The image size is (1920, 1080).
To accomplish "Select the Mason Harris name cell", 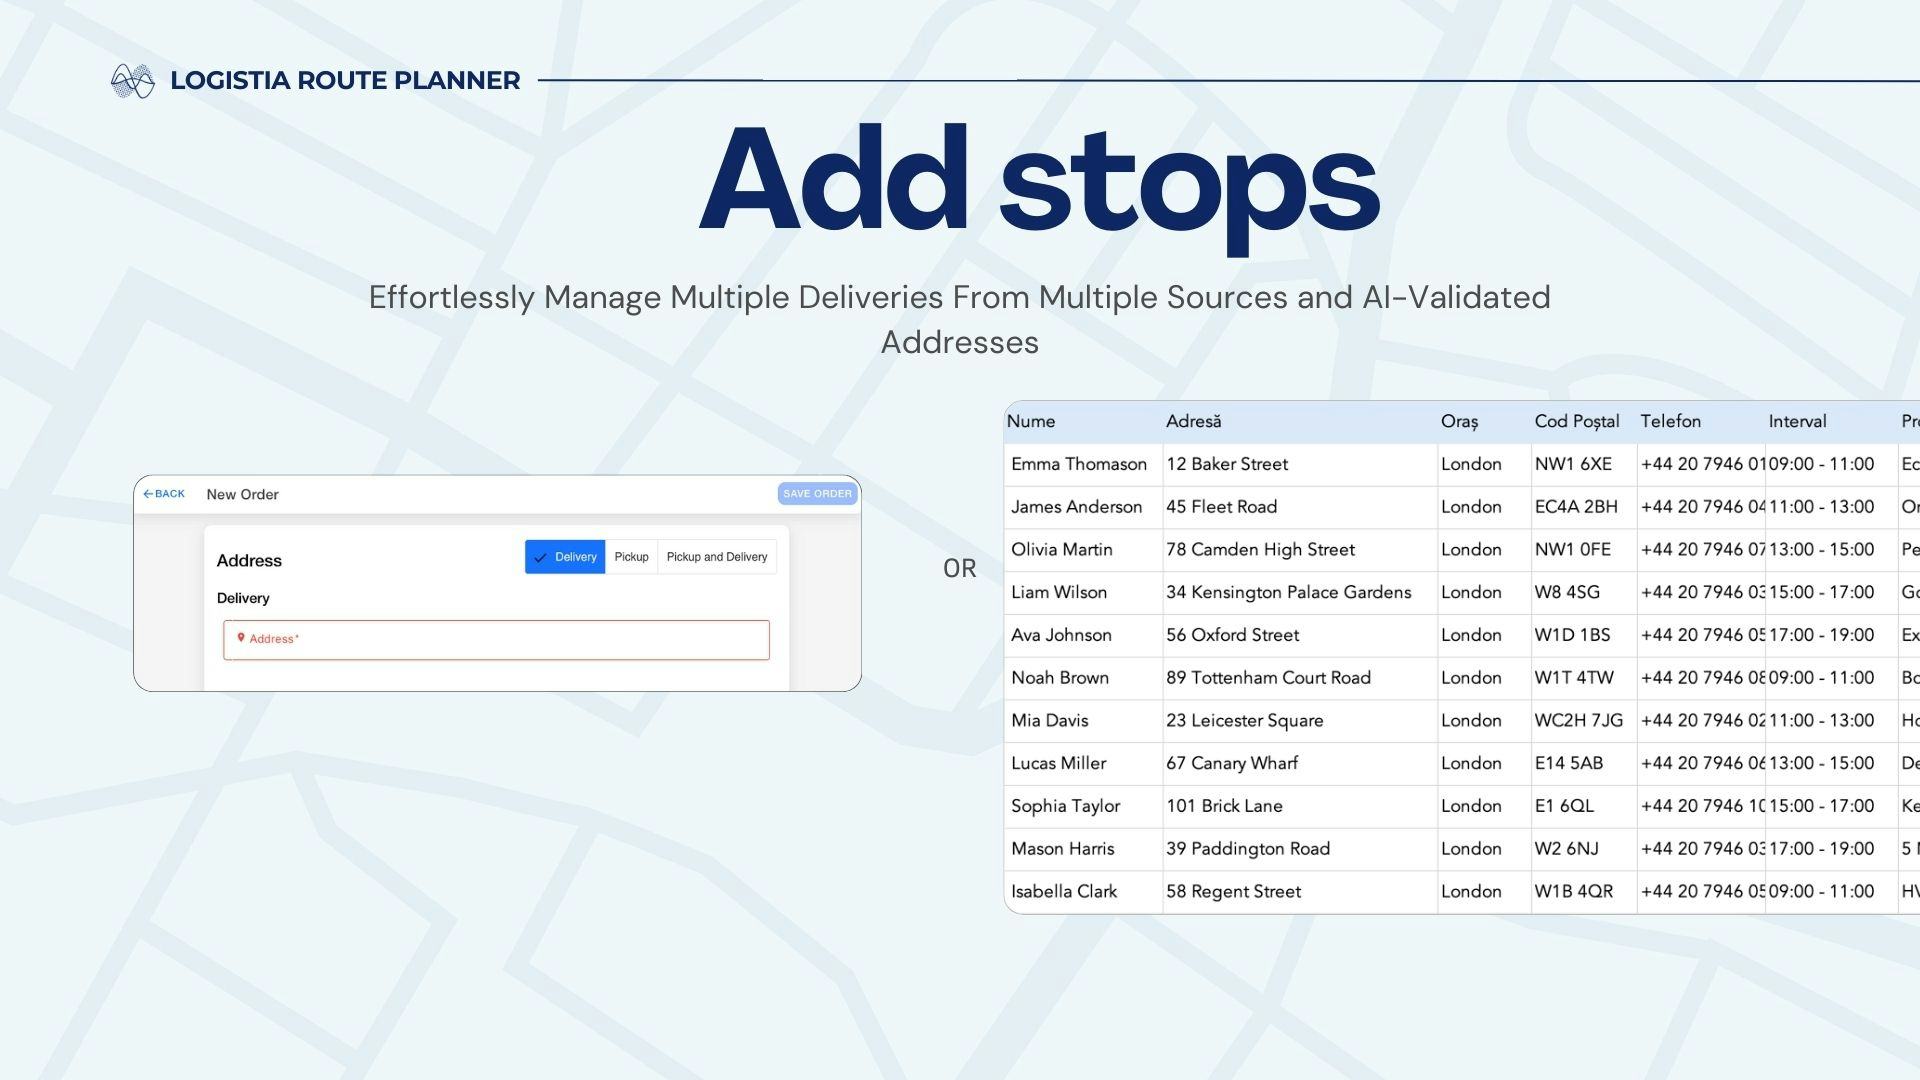I will pos(1083,849).
